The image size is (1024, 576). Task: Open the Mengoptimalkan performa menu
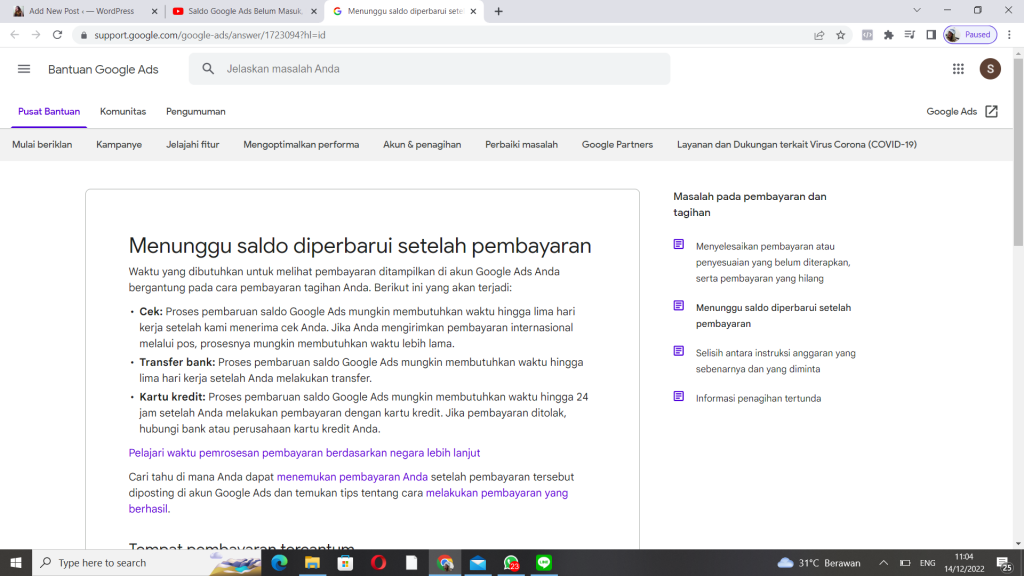click(x=301, y=144)
